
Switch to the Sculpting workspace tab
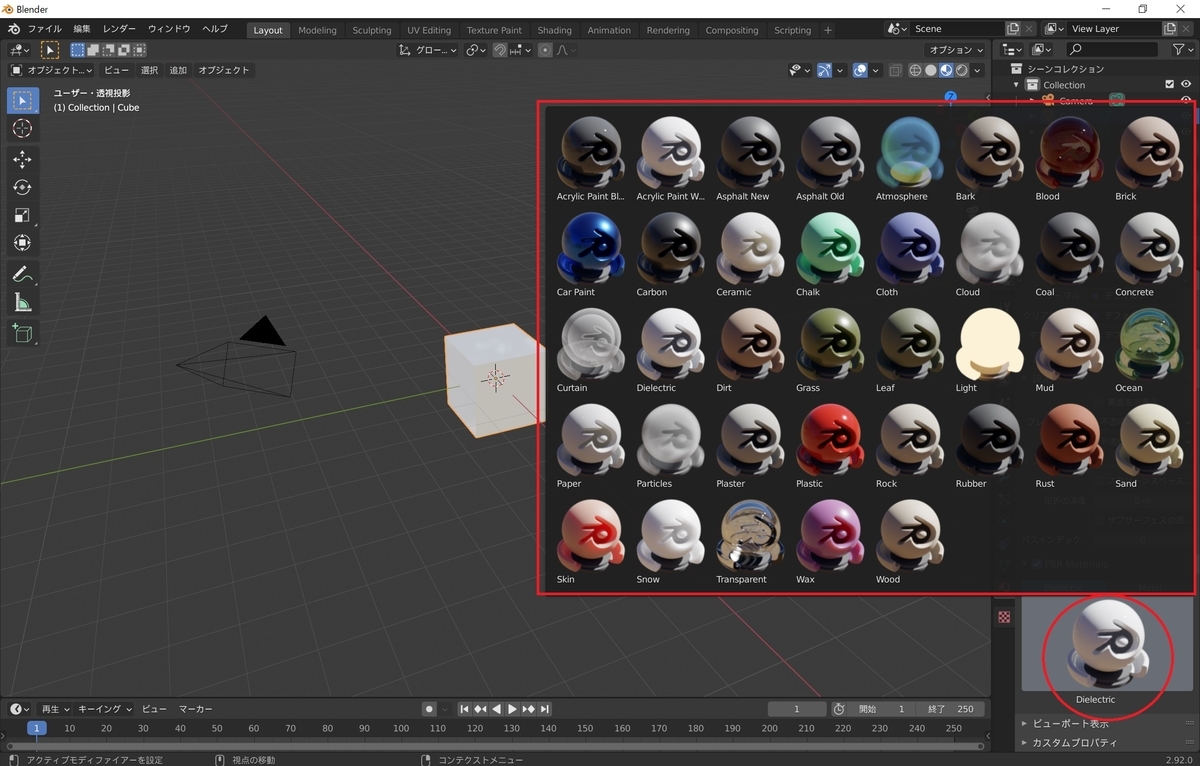tap(372, 30)
